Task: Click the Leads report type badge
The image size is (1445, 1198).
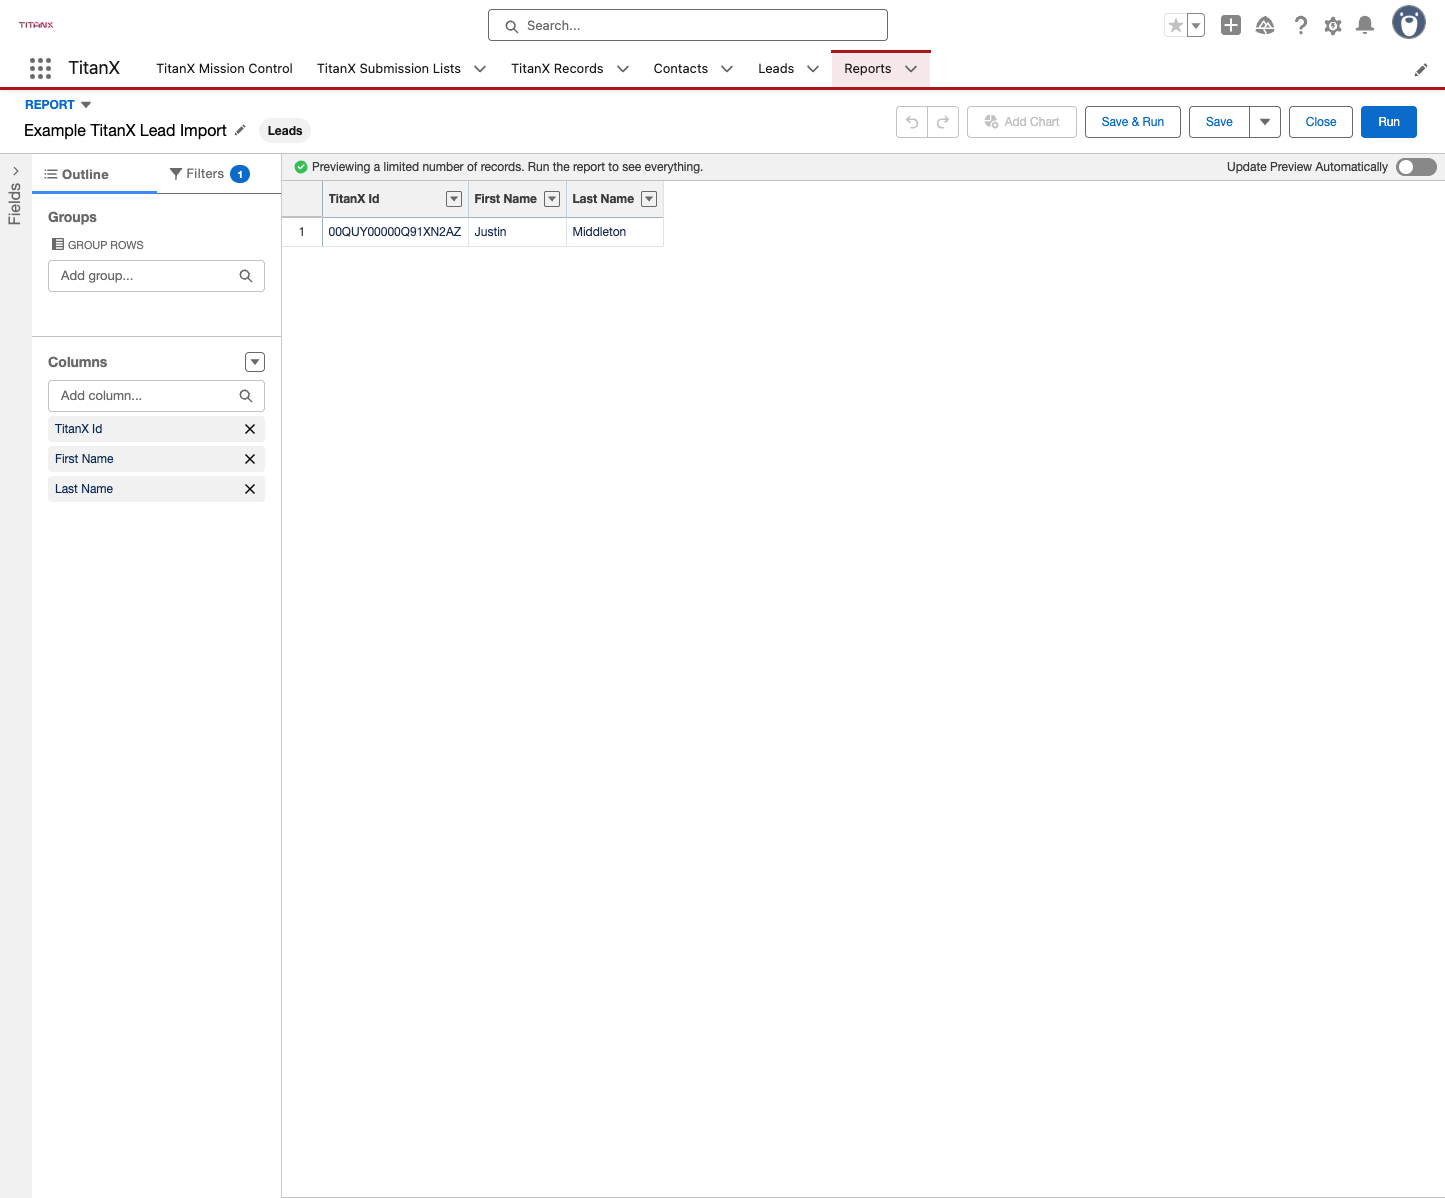Action: tap(285, 131)
